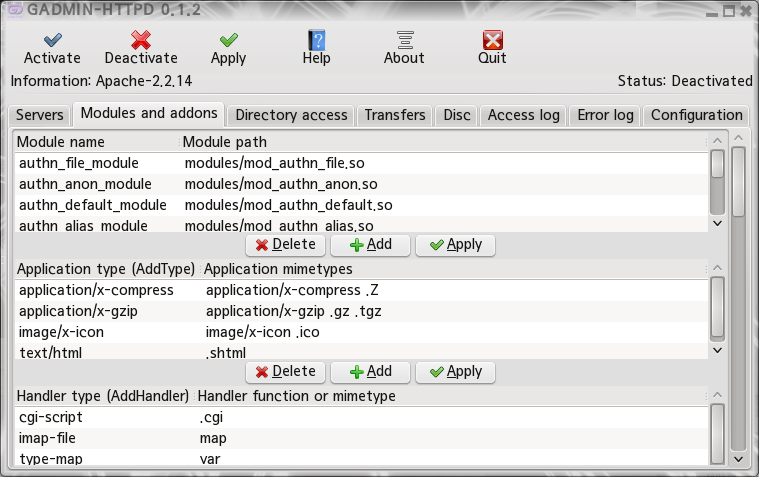Delete the selected application type
Screen dimensions: 759x477
[286, 372]
